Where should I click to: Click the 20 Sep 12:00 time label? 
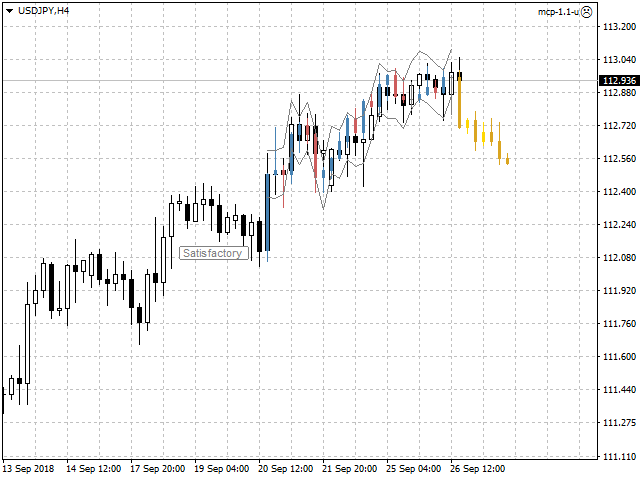pos(286,468)
